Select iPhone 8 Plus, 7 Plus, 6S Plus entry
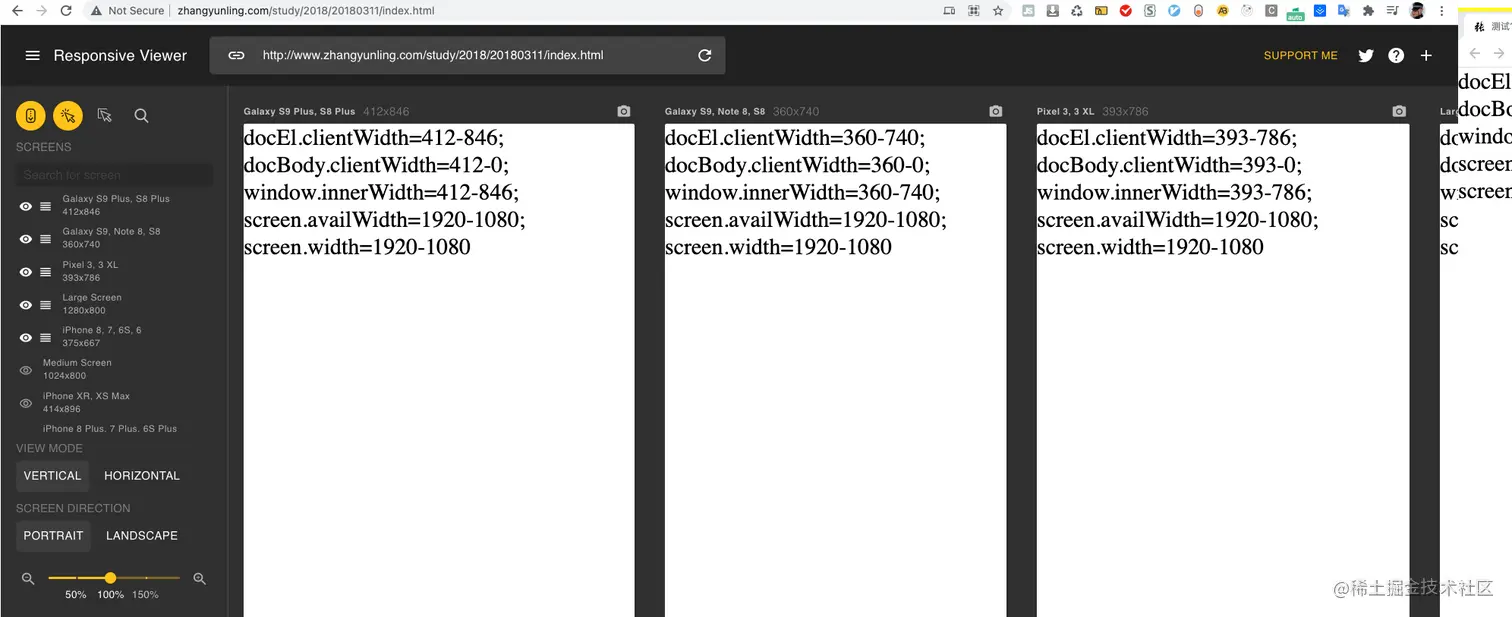 (110, 428)
